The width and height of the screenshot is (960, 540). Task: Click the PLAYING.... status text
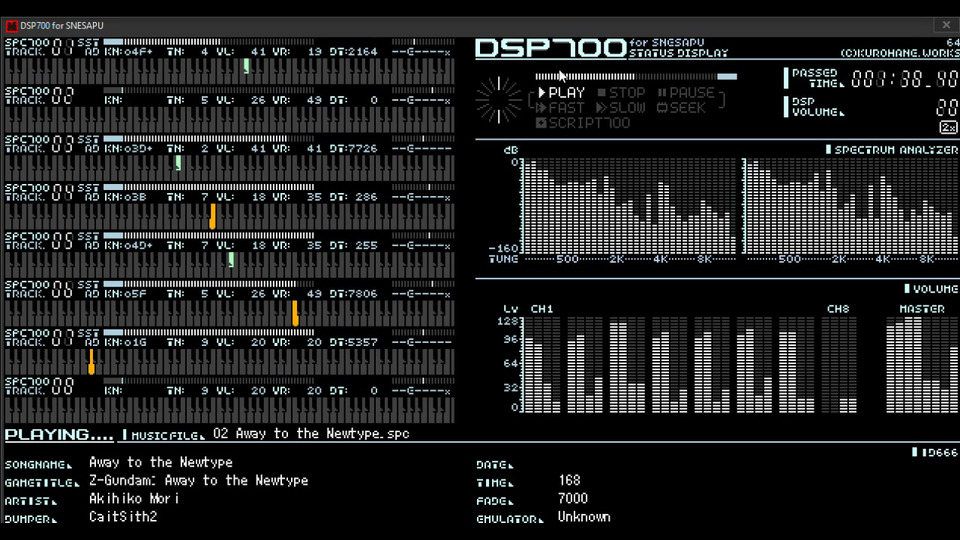[59, 435]
